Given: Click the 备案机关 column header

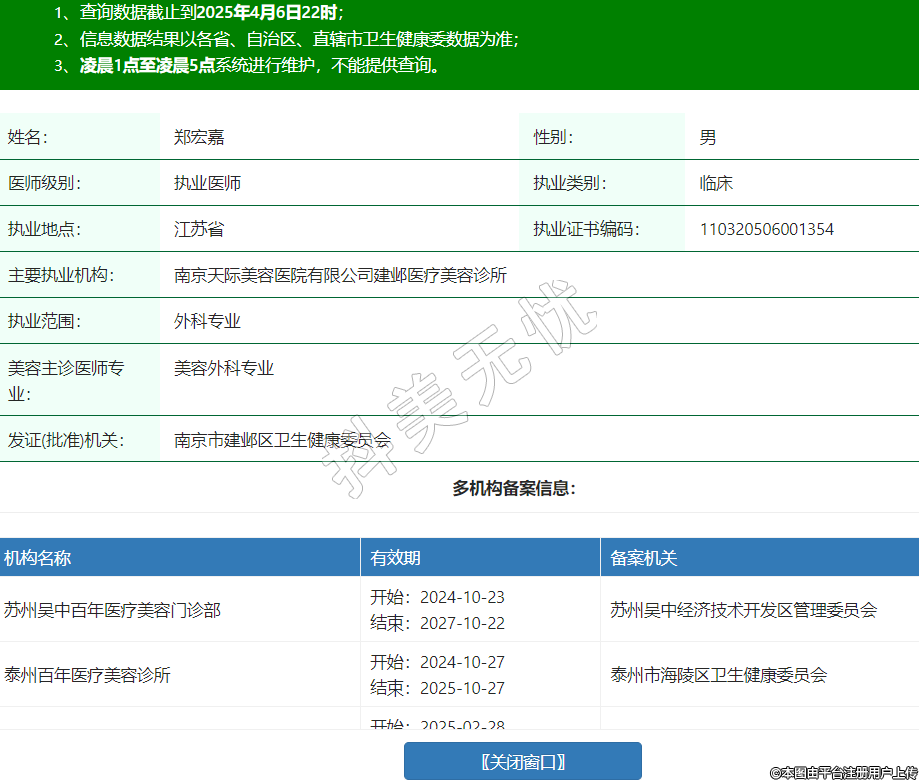Looking at the screenshot, I should point(643,558).
